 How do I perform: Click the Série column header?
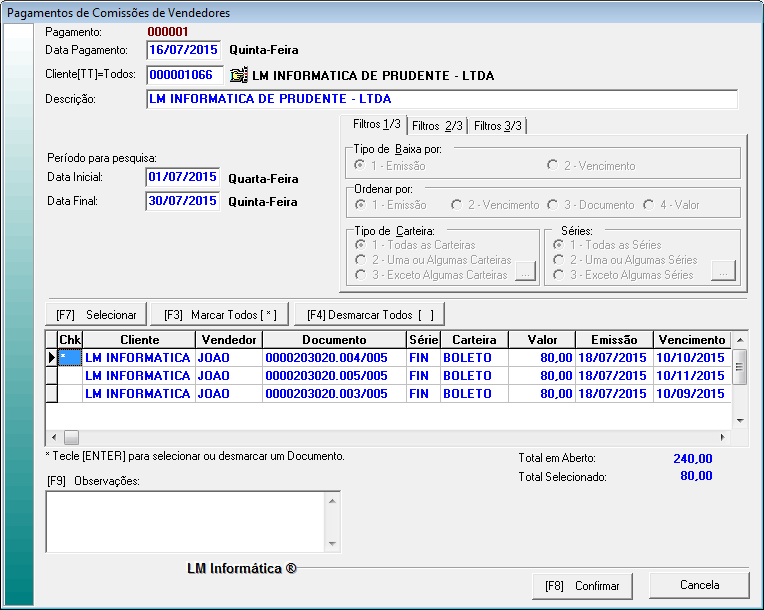point(423,340)
